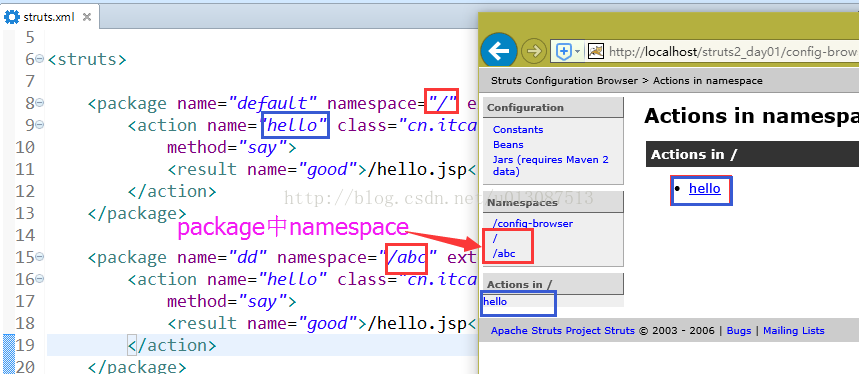Open the Bugs footer link
The width and height of the screenshot is (859, 374).
(739, 331)
